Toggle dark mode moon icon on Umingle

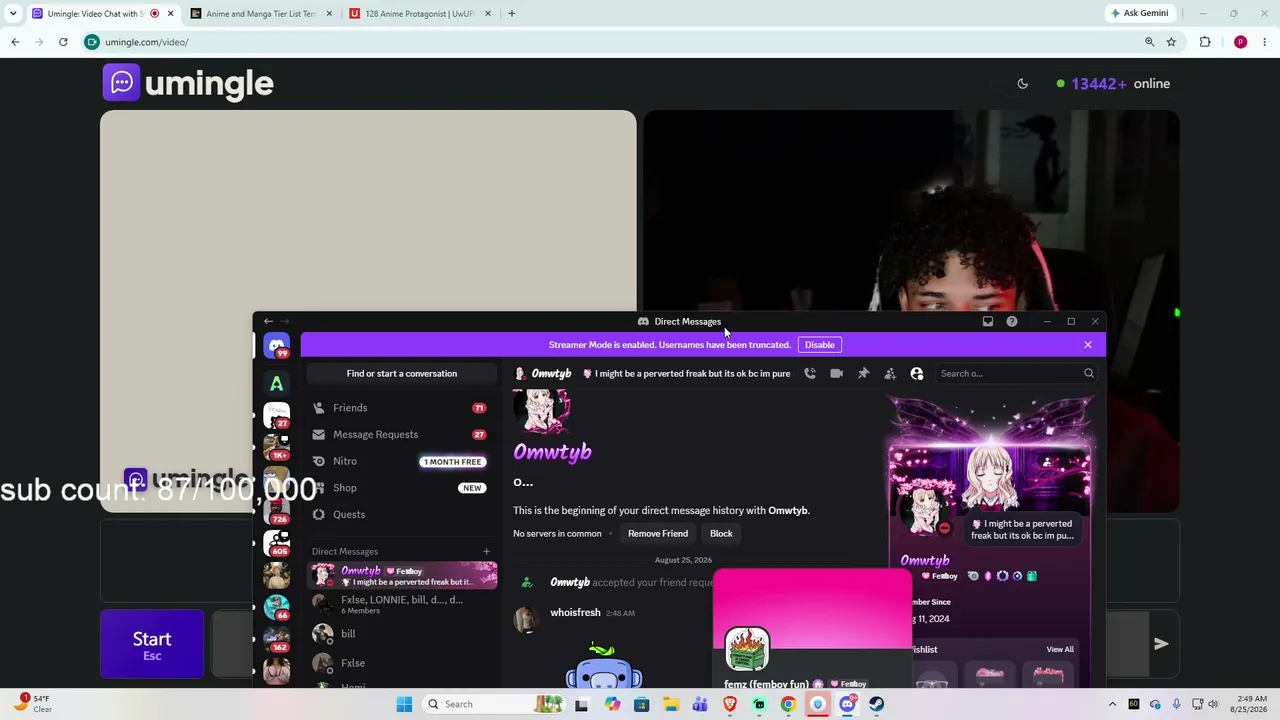[x=1022, y=84]
